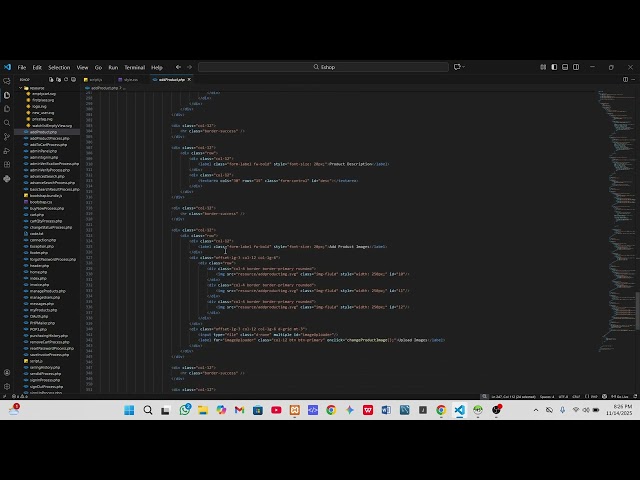The image size is (640, 480).
Task: Open manageProducts.php in the file tree
Action: 47,291
